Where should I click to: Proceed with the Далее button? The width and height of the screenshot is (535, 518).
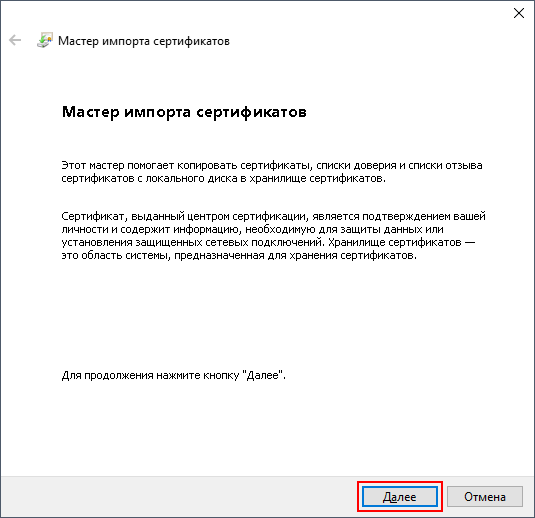click(400, 497)
